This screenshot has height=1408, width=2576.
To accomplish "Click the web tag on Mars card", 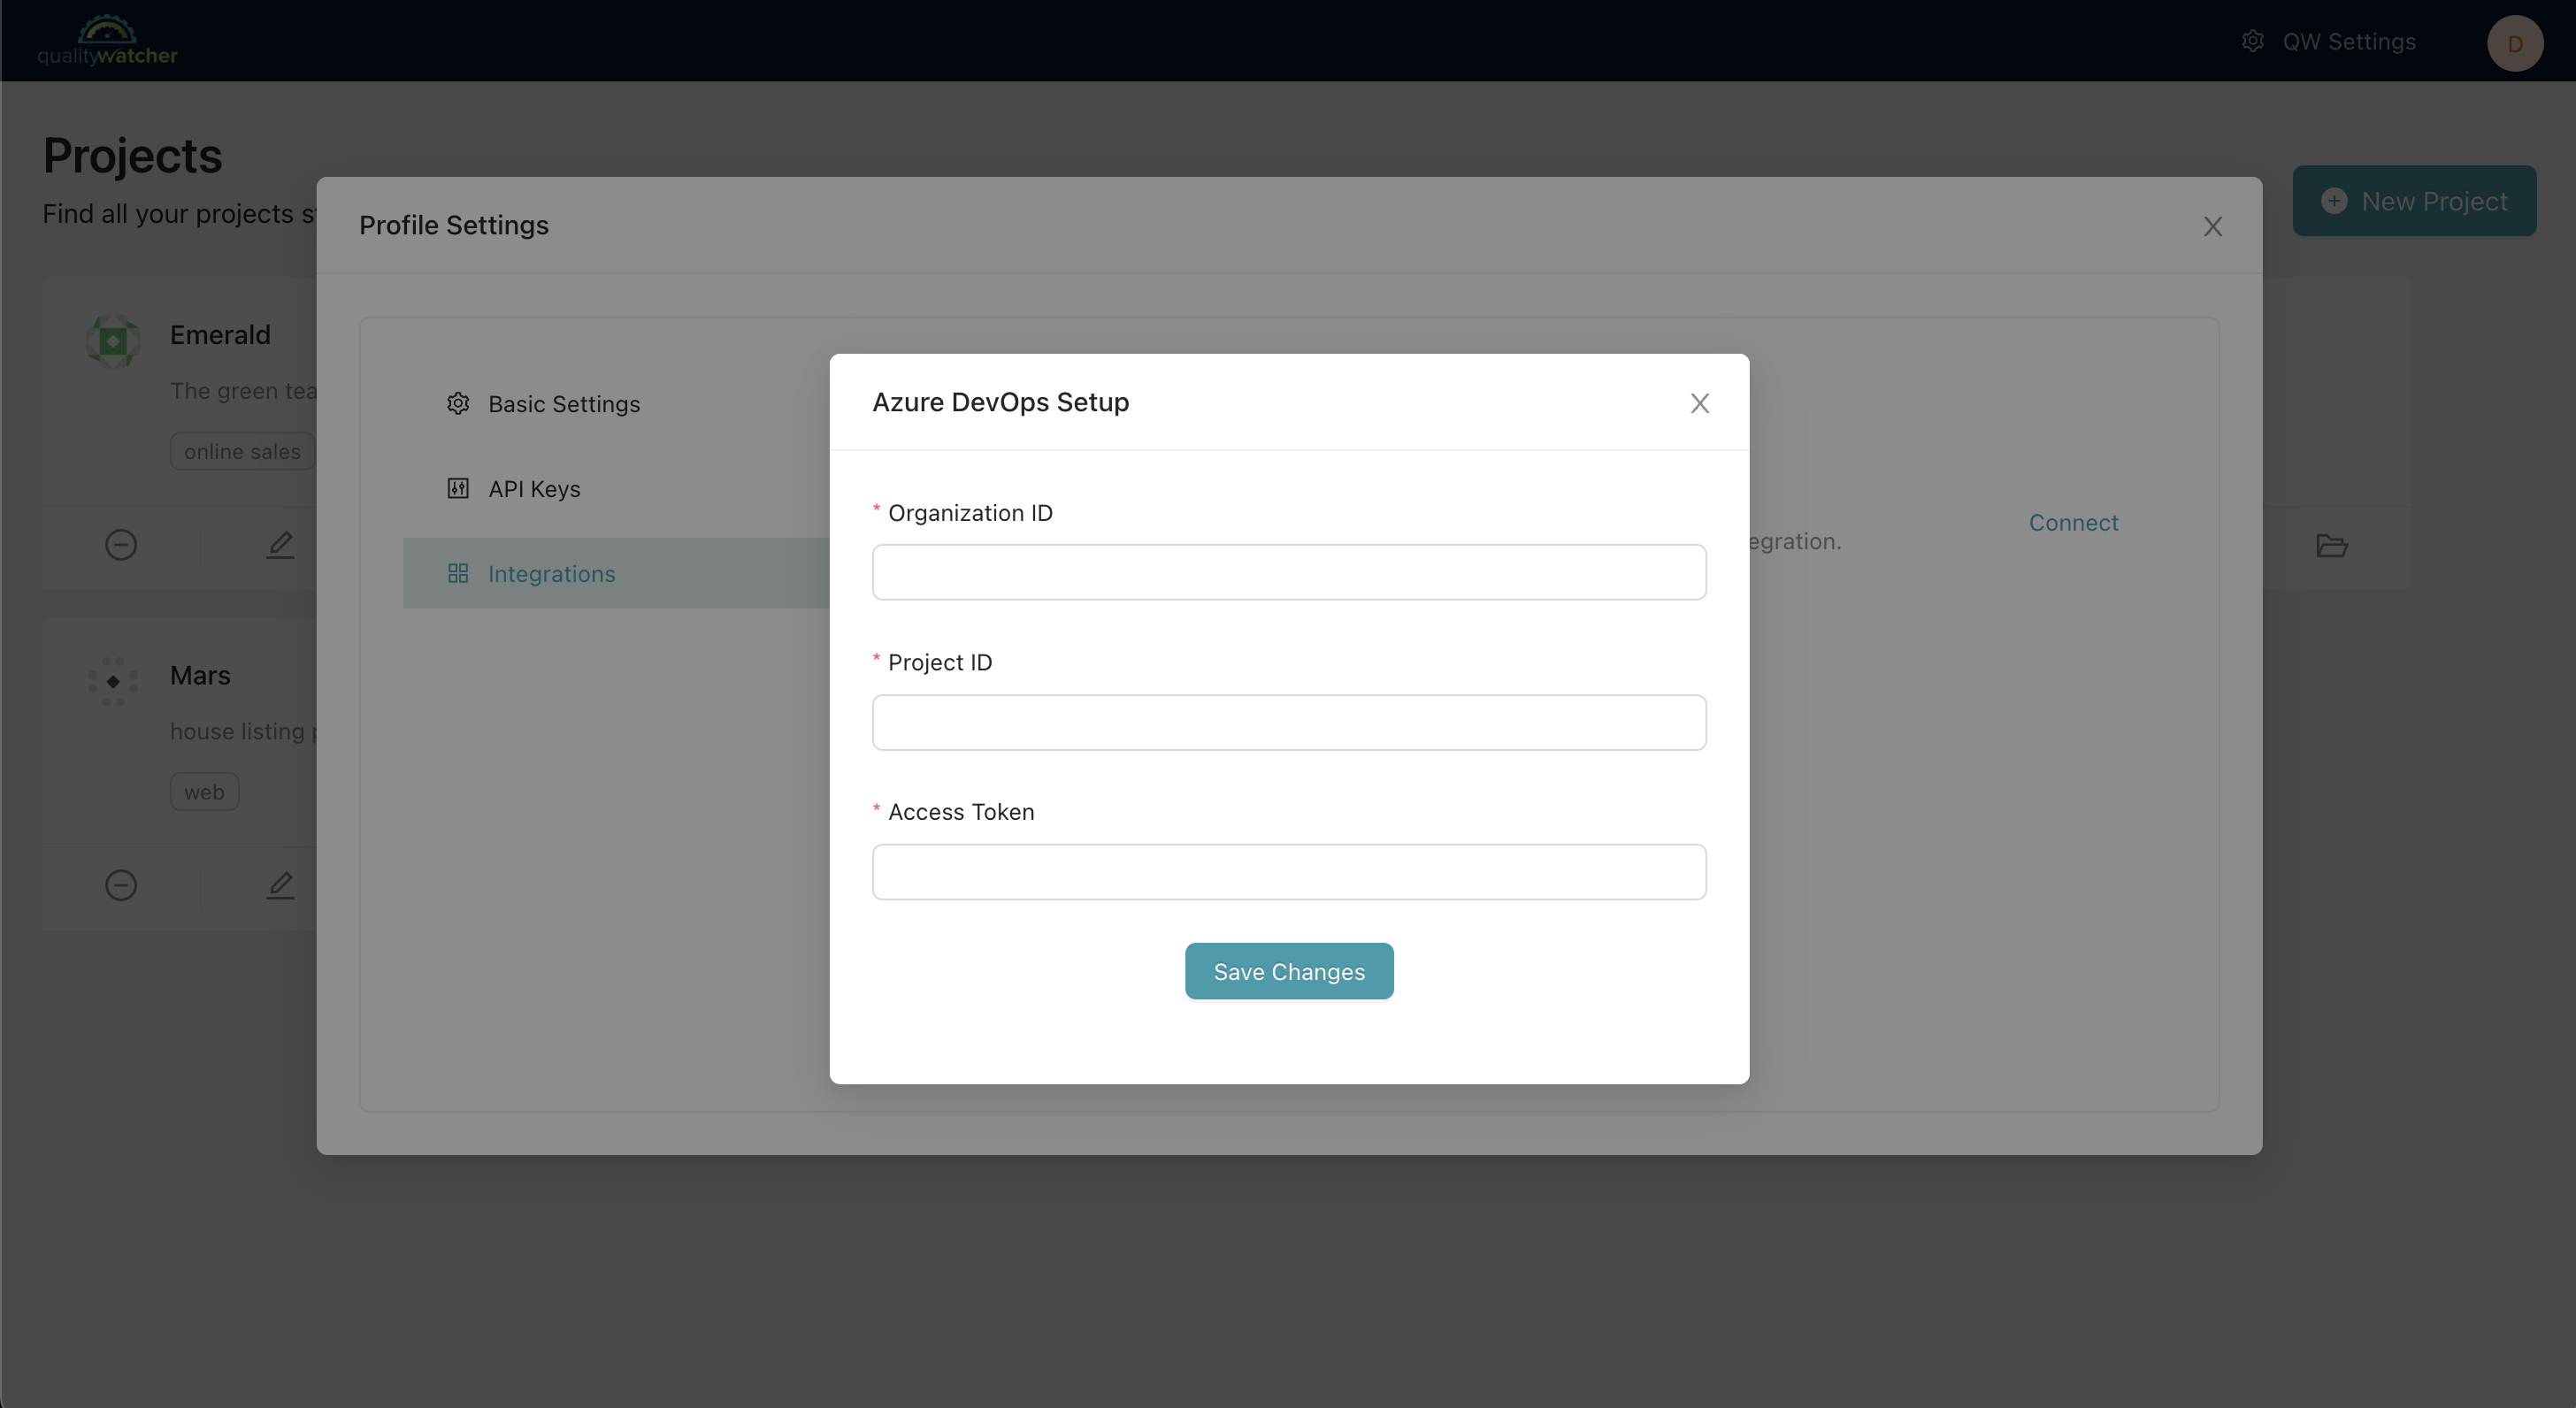I will point(204,792).
